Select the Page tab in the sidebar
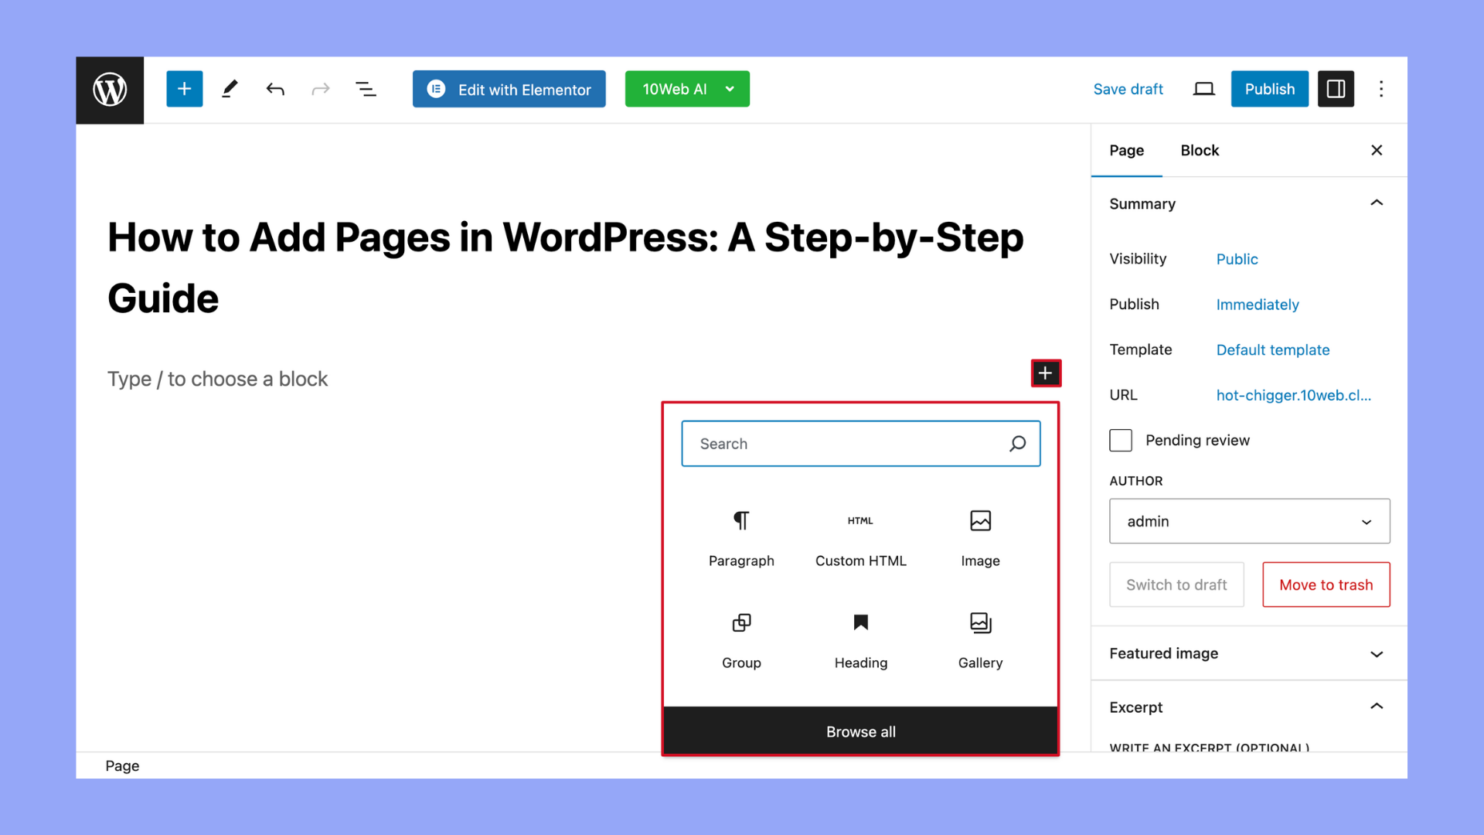1484x835 pixels. pos(1126,150)
